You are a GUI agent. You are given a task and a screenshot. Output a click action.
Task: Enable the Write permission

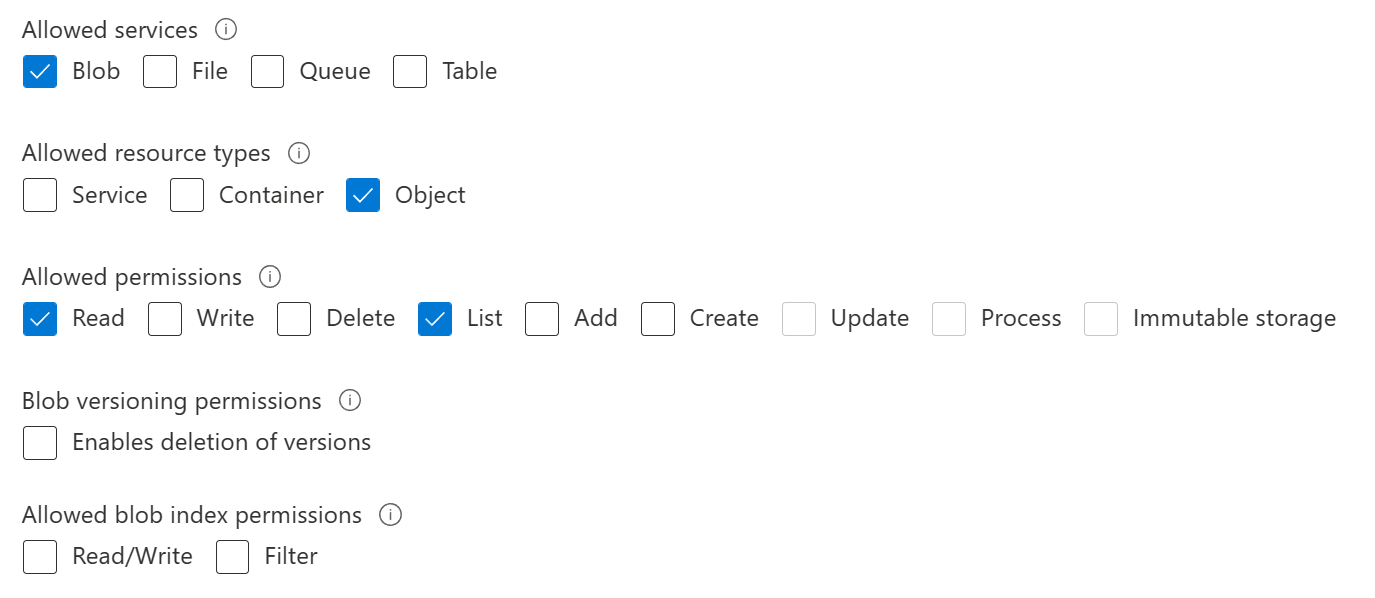coord(164,318)
